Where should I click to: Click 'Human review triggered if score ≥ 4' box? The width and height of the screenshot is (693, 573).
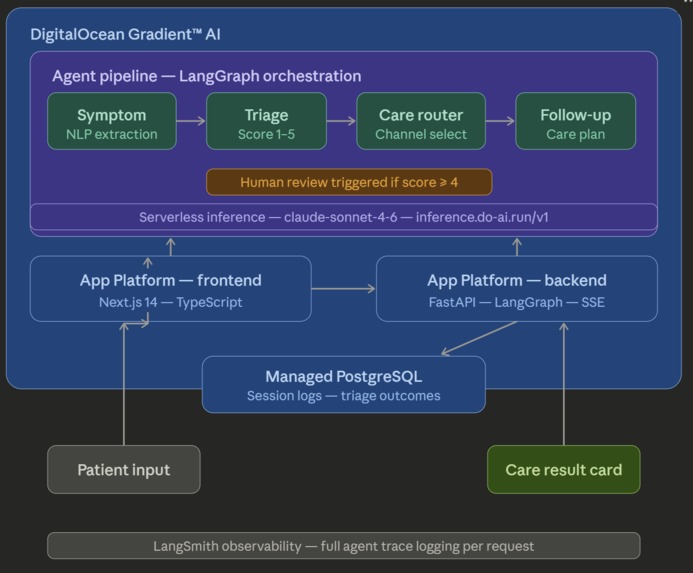[349, 182]
